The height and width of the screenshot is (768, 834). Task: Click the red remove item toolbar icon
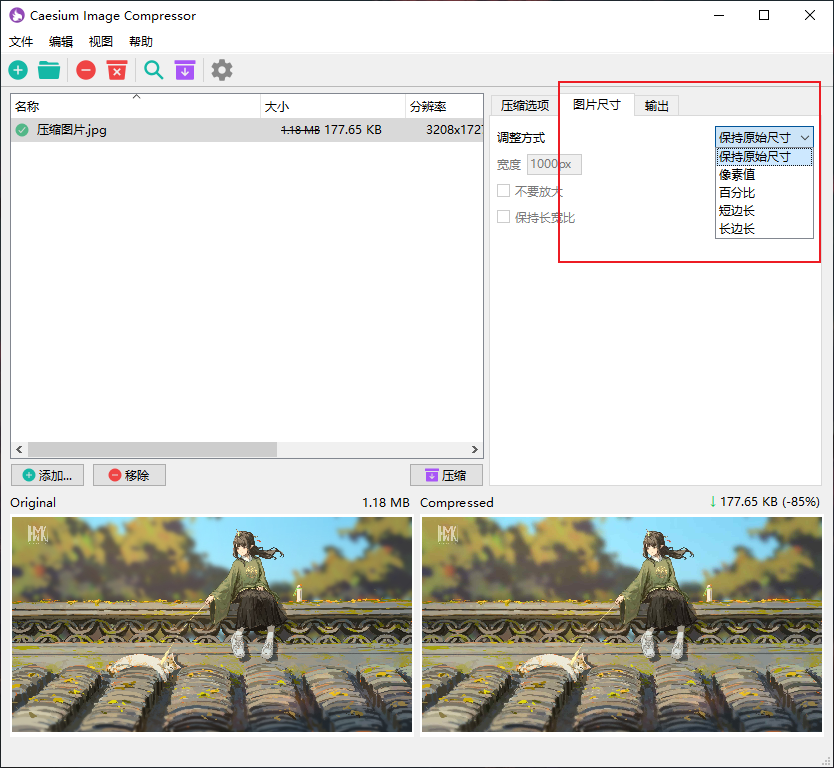coord(86,70)
